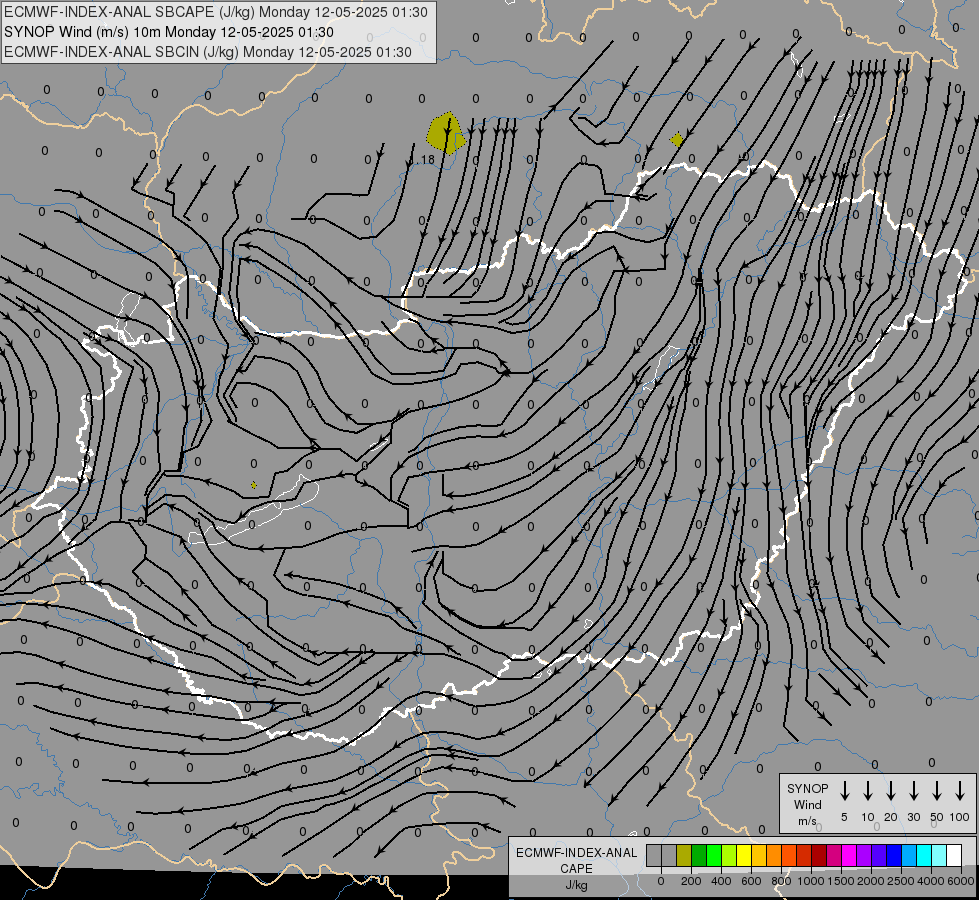
Task: Click the 200 tick label on CAPE scale
Action: click(x=691, y=881)
